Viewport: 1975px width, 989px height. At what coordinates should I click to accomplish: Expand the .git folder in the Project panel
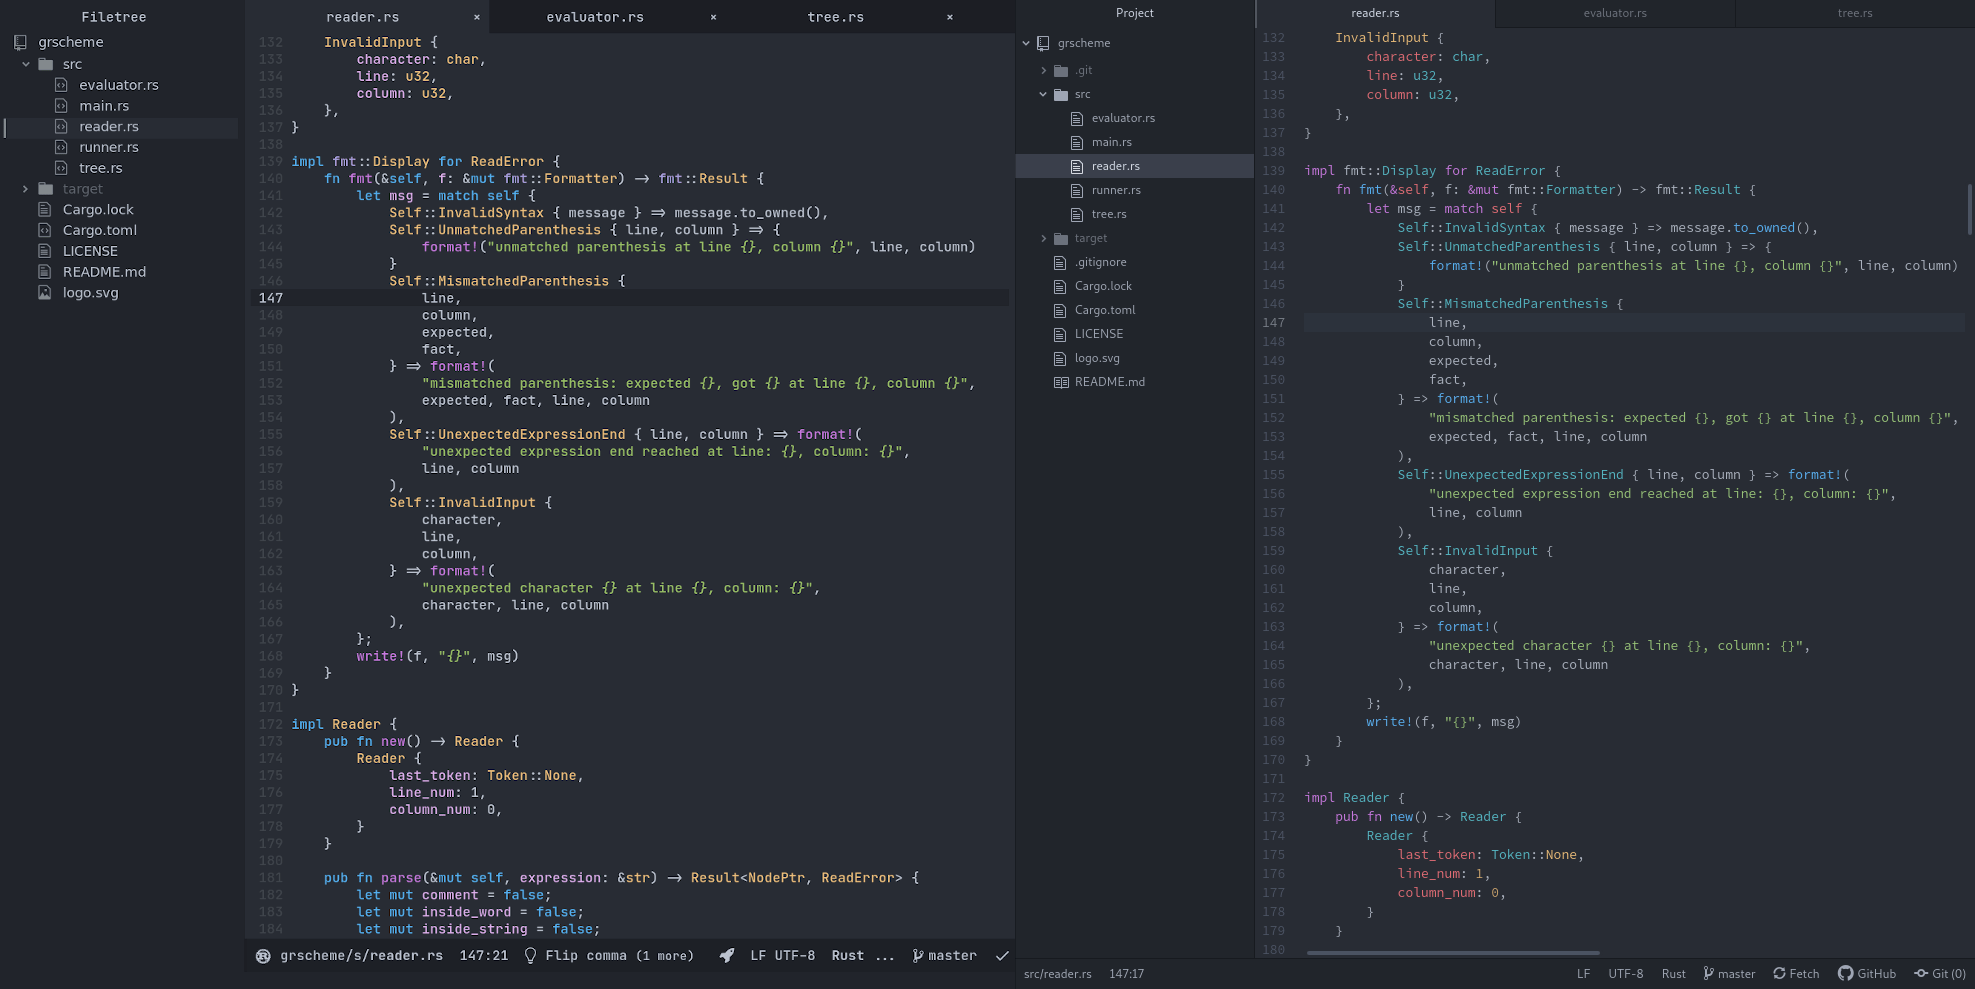pyautogui.click(x=1043, y=71)
